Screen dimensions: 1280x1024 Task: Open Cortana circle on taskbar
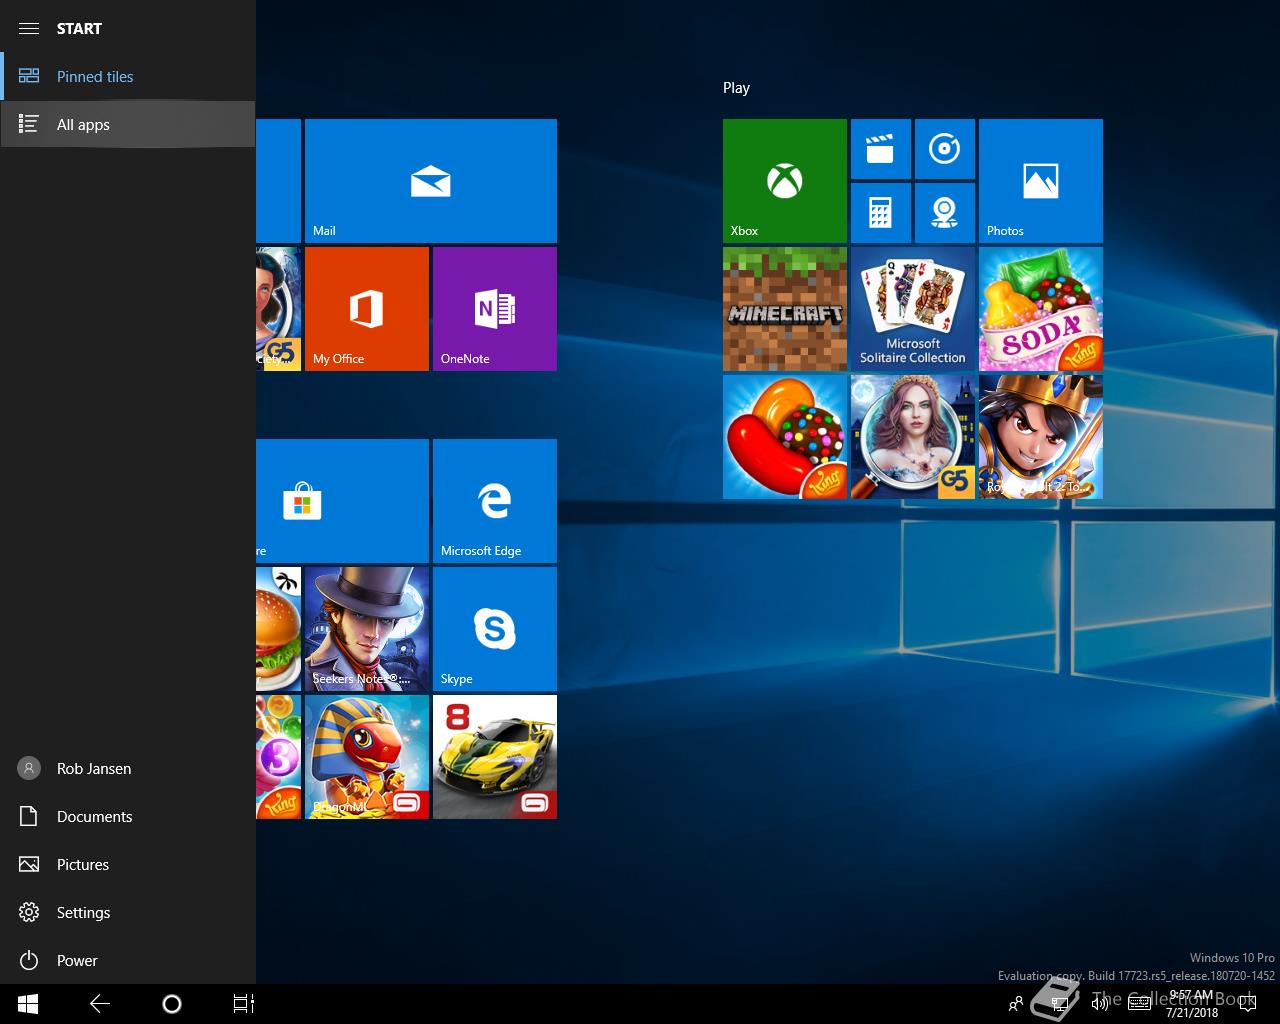pos(172,1004)
